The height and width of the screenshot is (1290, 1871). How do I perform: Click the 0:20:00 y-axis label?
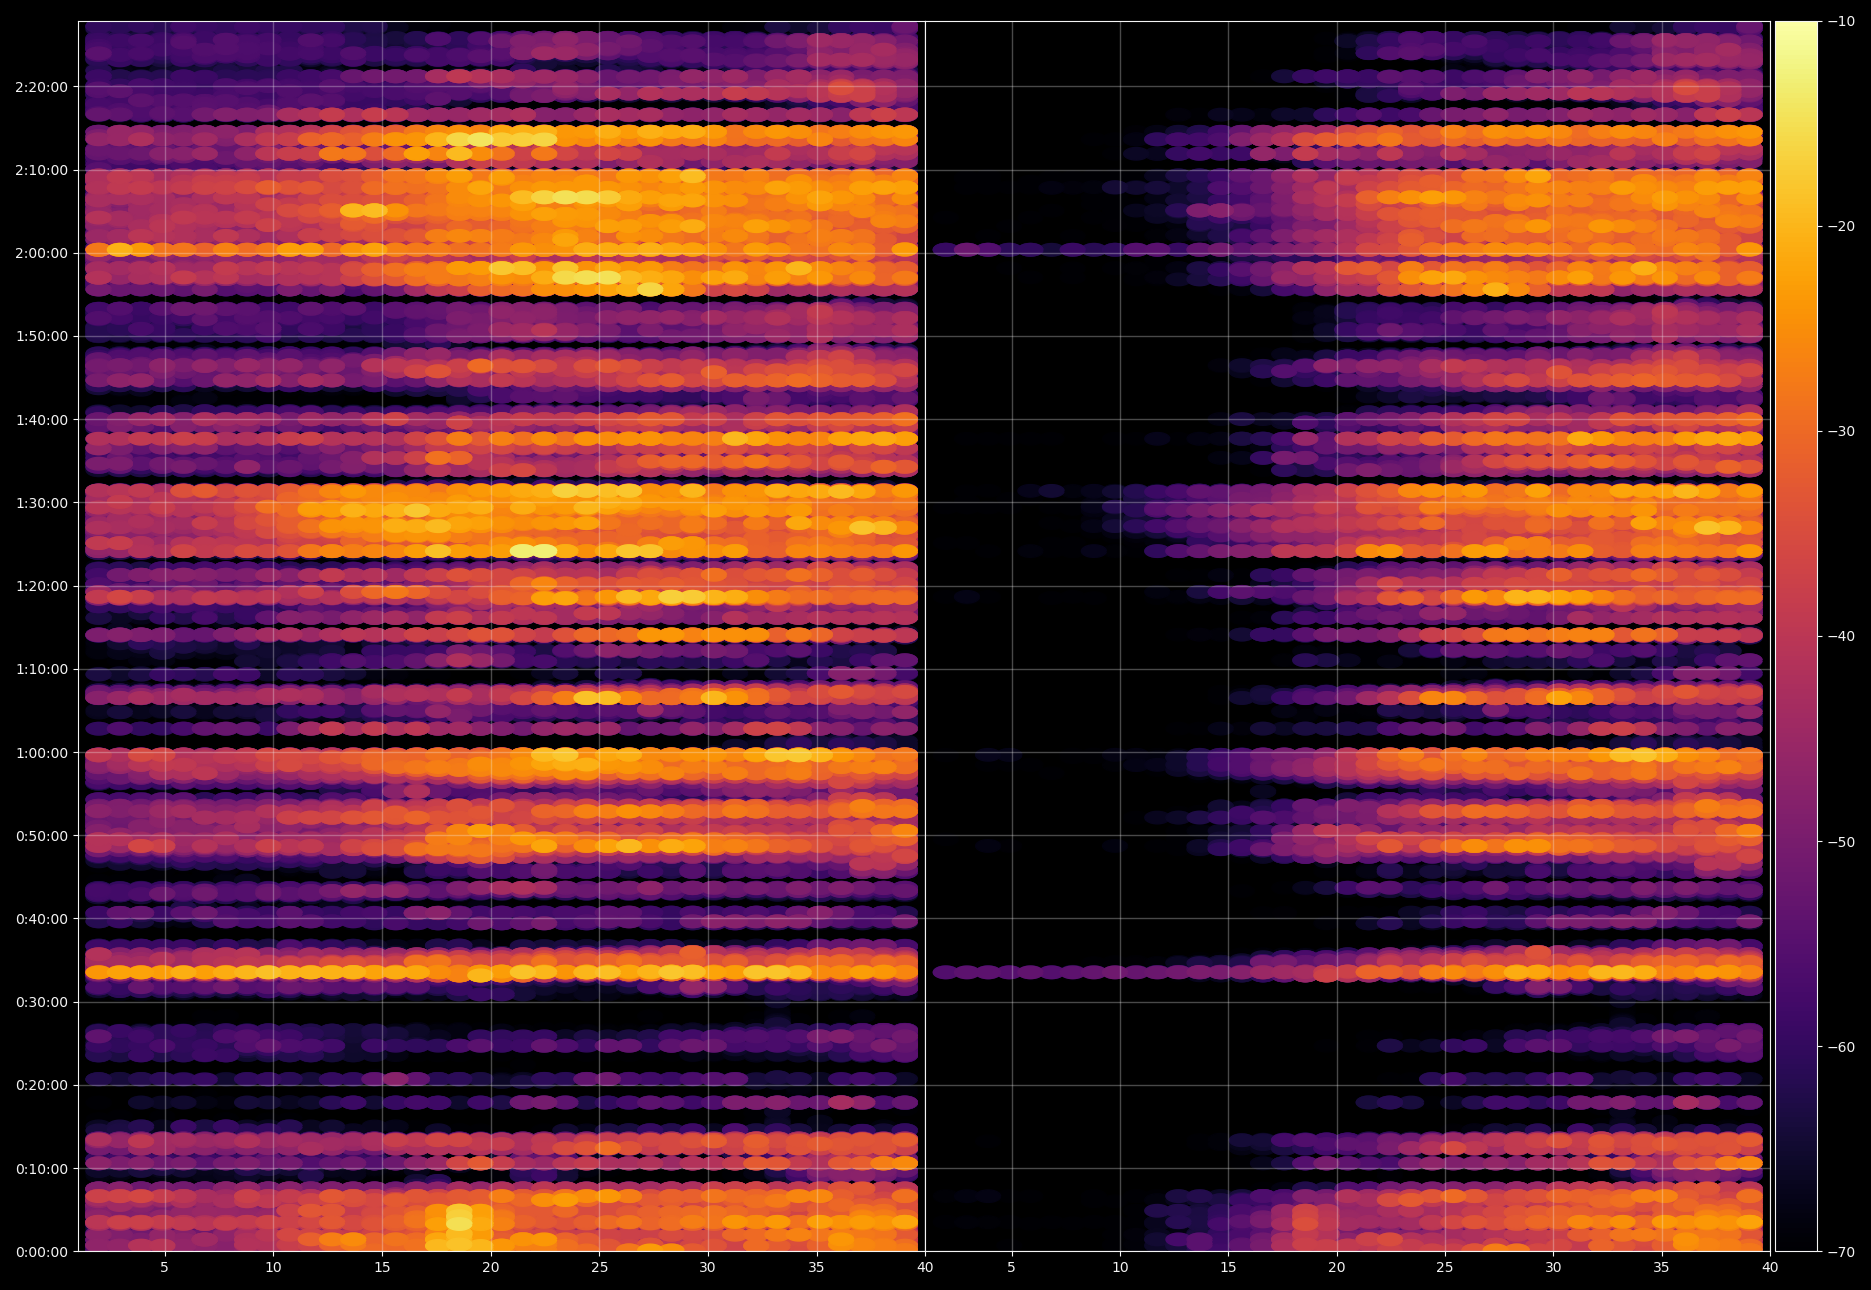(x=42, y=1085)
